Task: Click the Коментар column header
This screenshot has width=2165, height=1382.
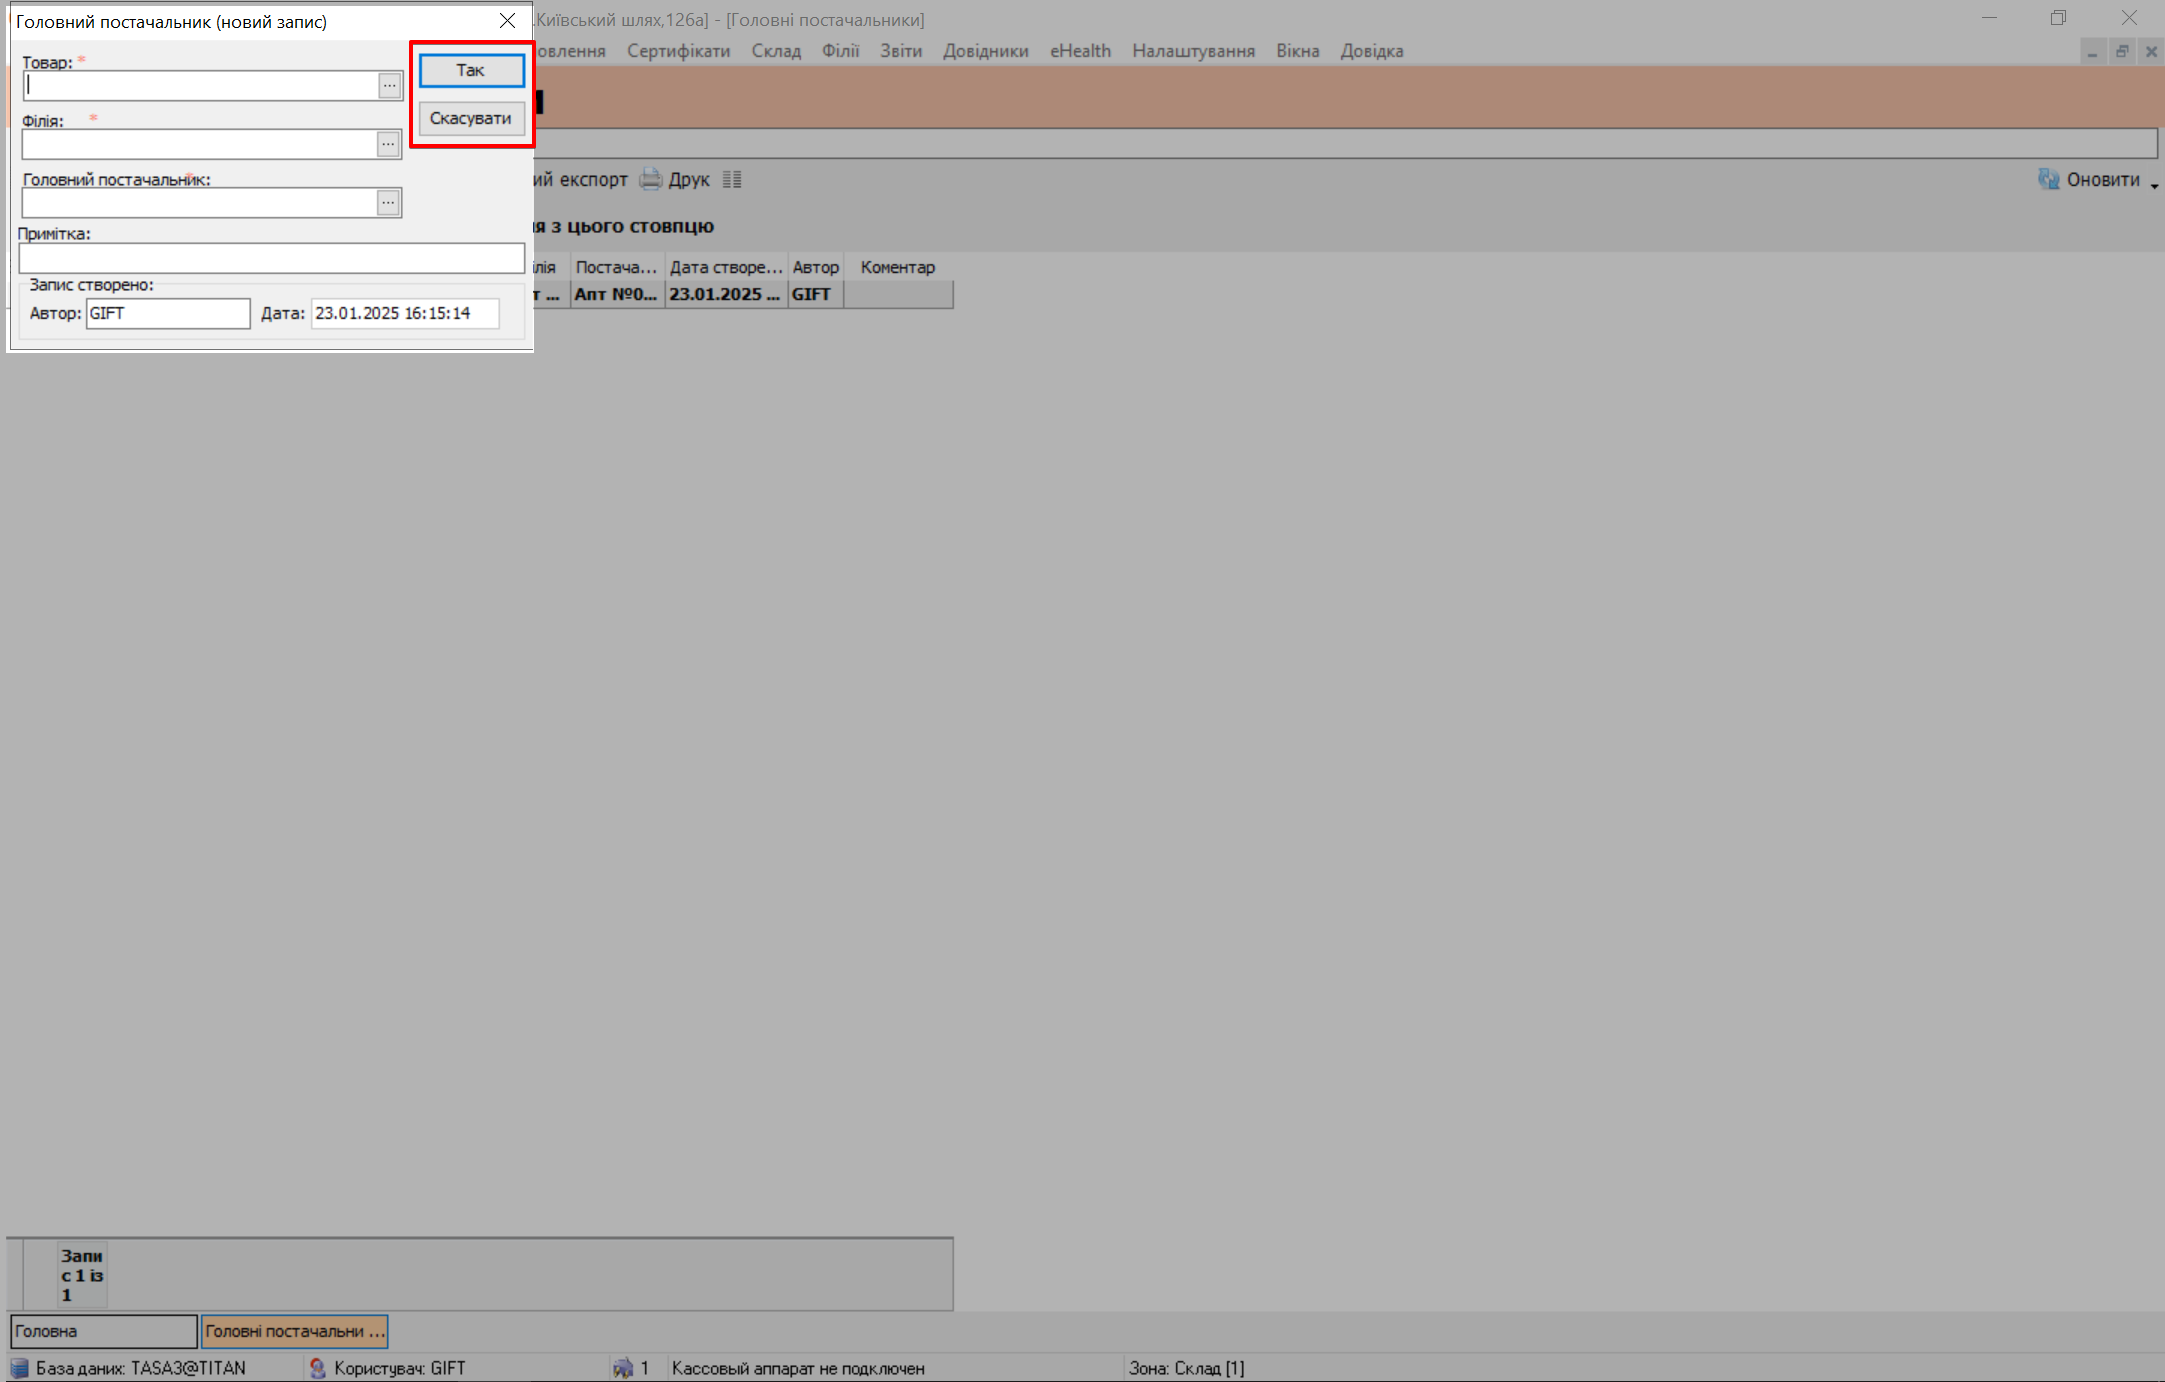Action: [x=897, y=267]
